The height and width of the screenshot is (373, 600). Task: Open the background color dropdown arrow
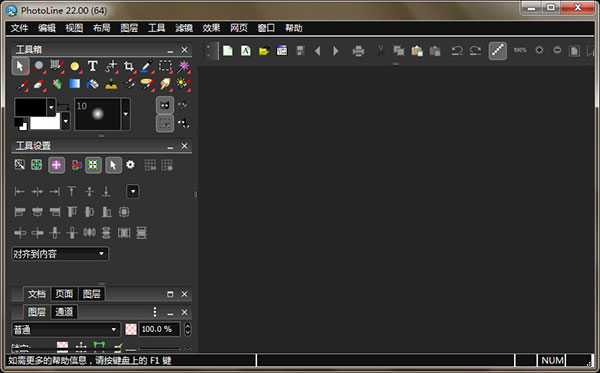(x=65, y=121)
